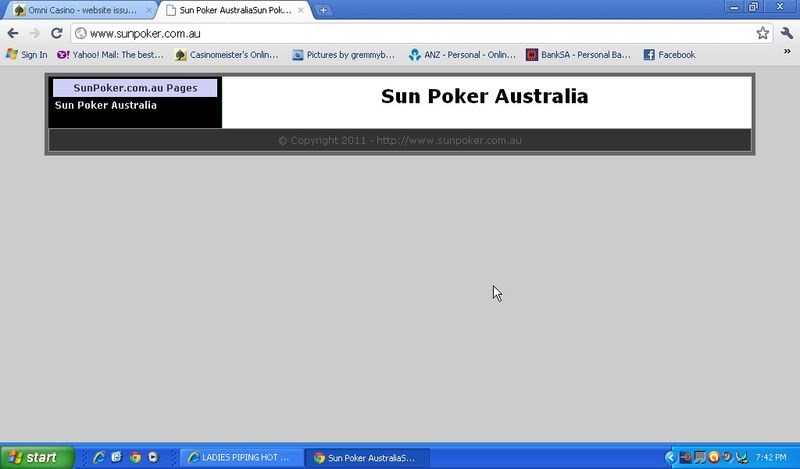Open the BankSA Personal Banking bookmark
This screenshot has height=469, width=800.
(579, 55)
